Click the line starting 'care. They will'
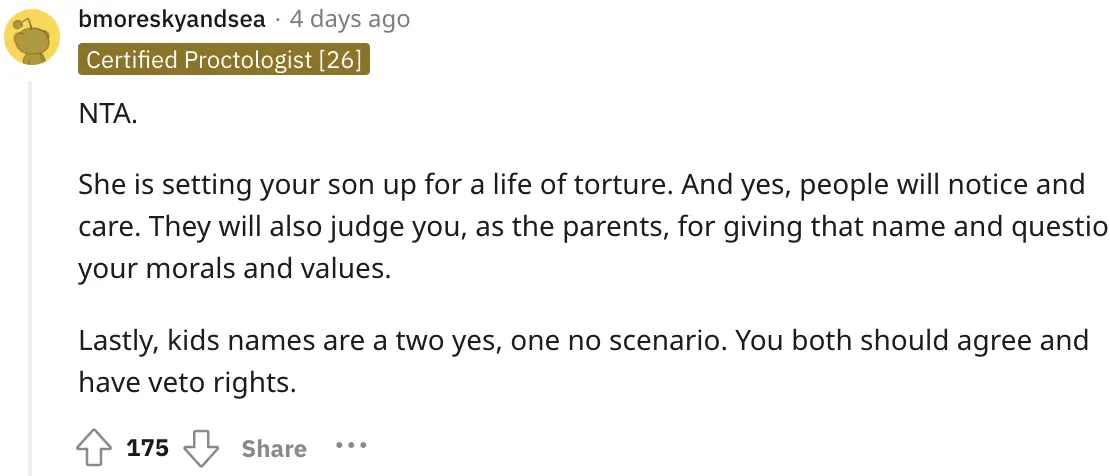Screen dimensions: 1110x476 (592, 227)
